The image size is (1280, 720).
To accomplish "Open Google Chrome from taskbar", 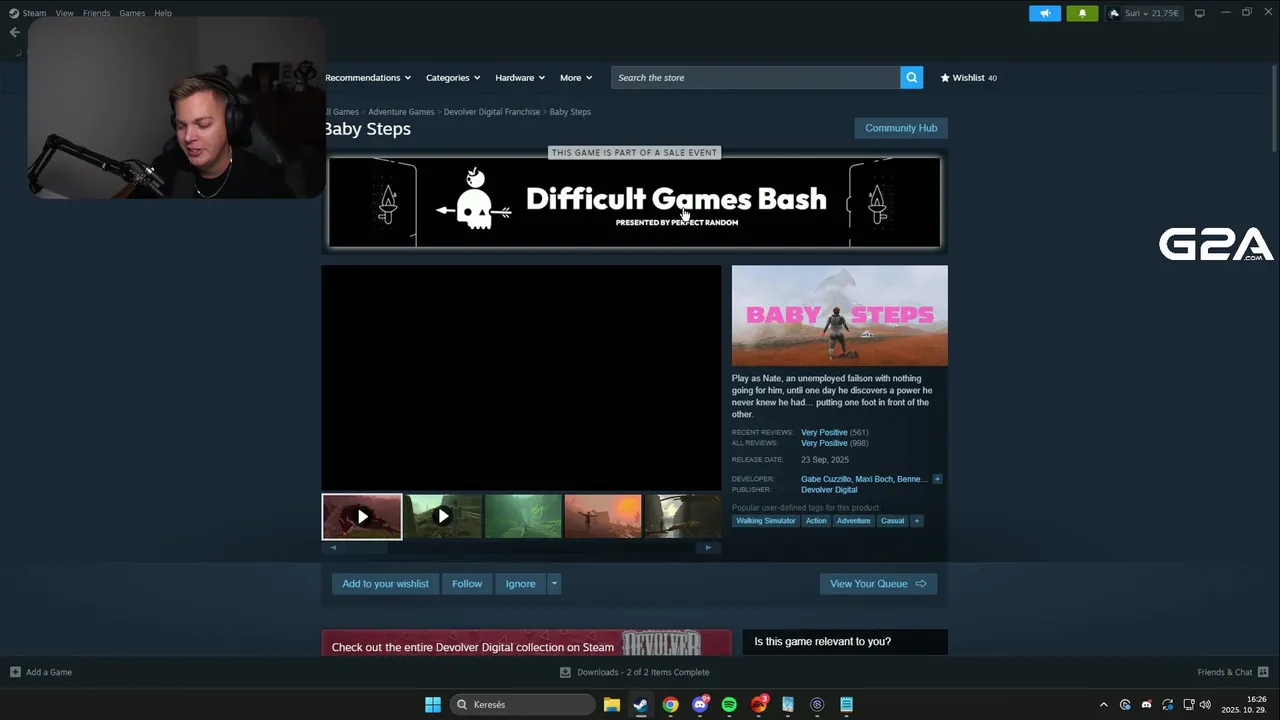I will 670,705.
